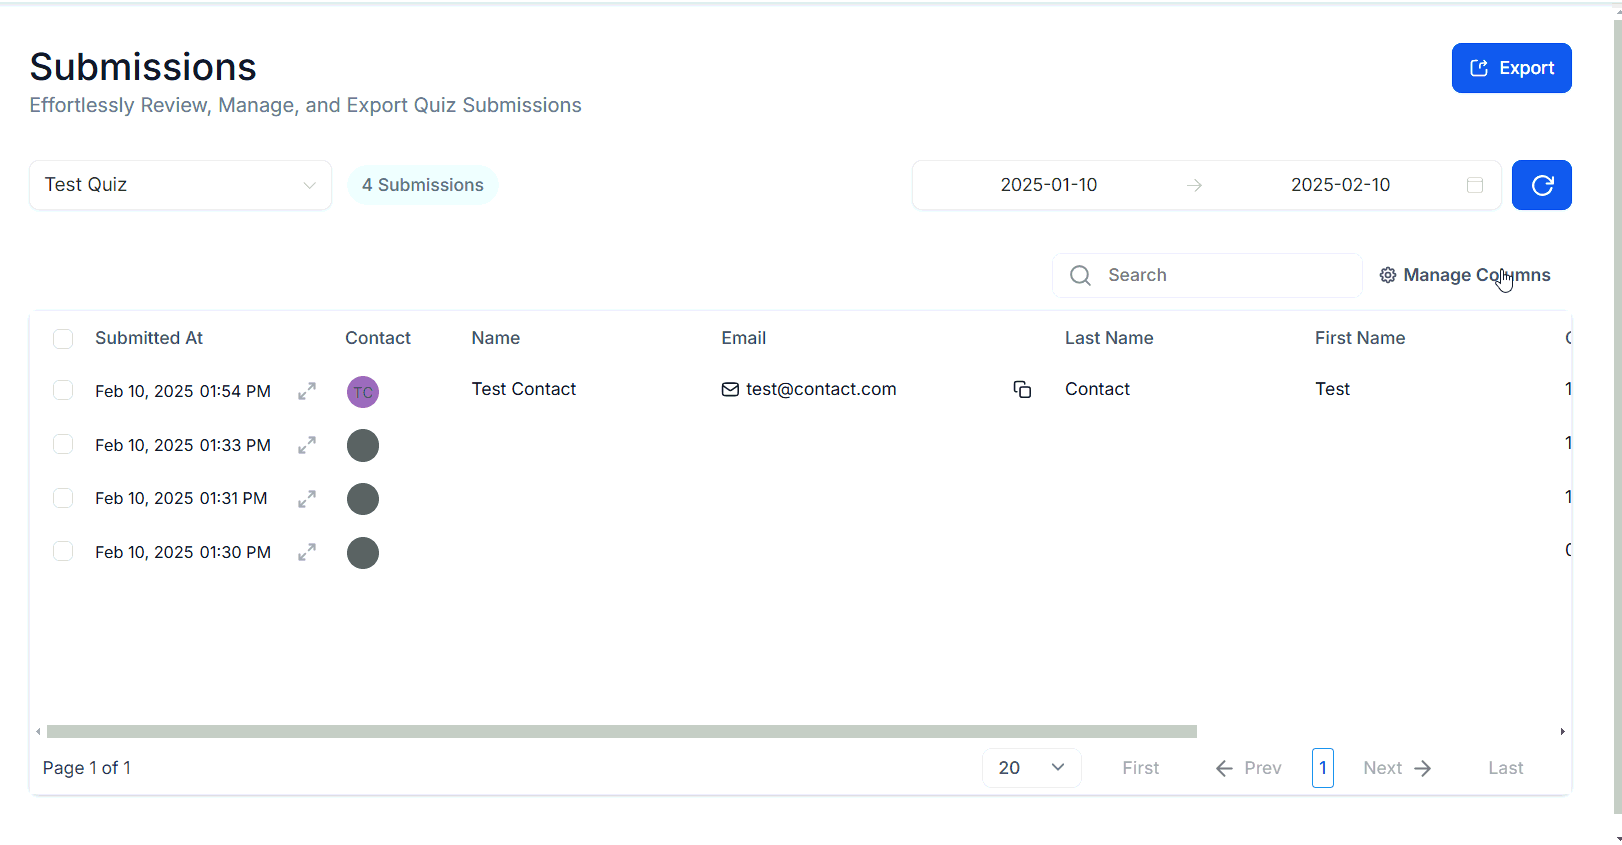Screen dimensions: 1622x845
Task: Expand the 01:30 PM submission details
Action: tap(307, 552)
